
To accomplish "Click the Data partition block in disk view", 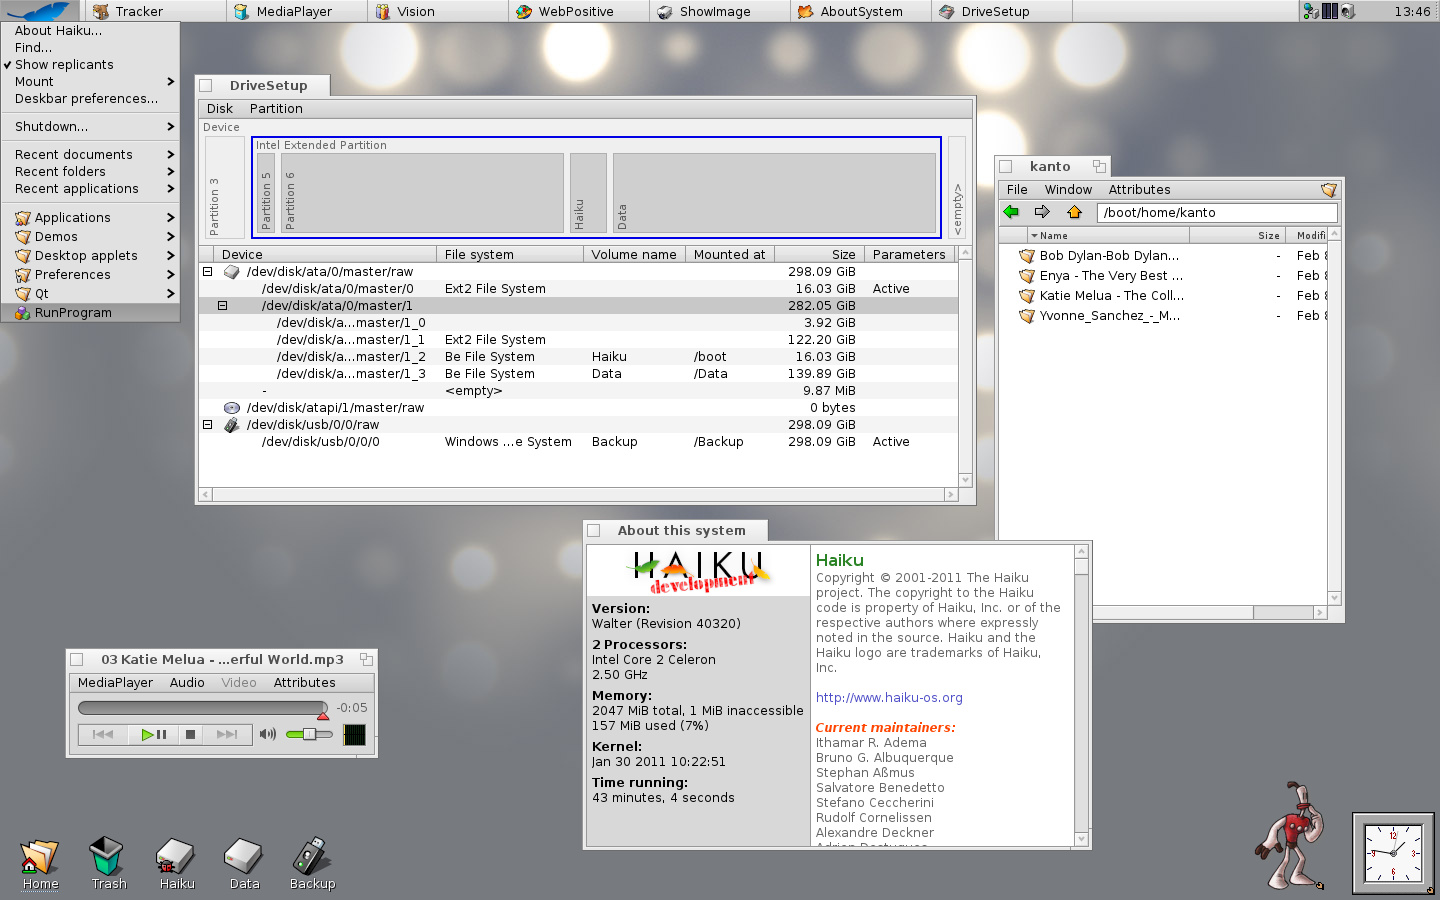I will [774, 192].
